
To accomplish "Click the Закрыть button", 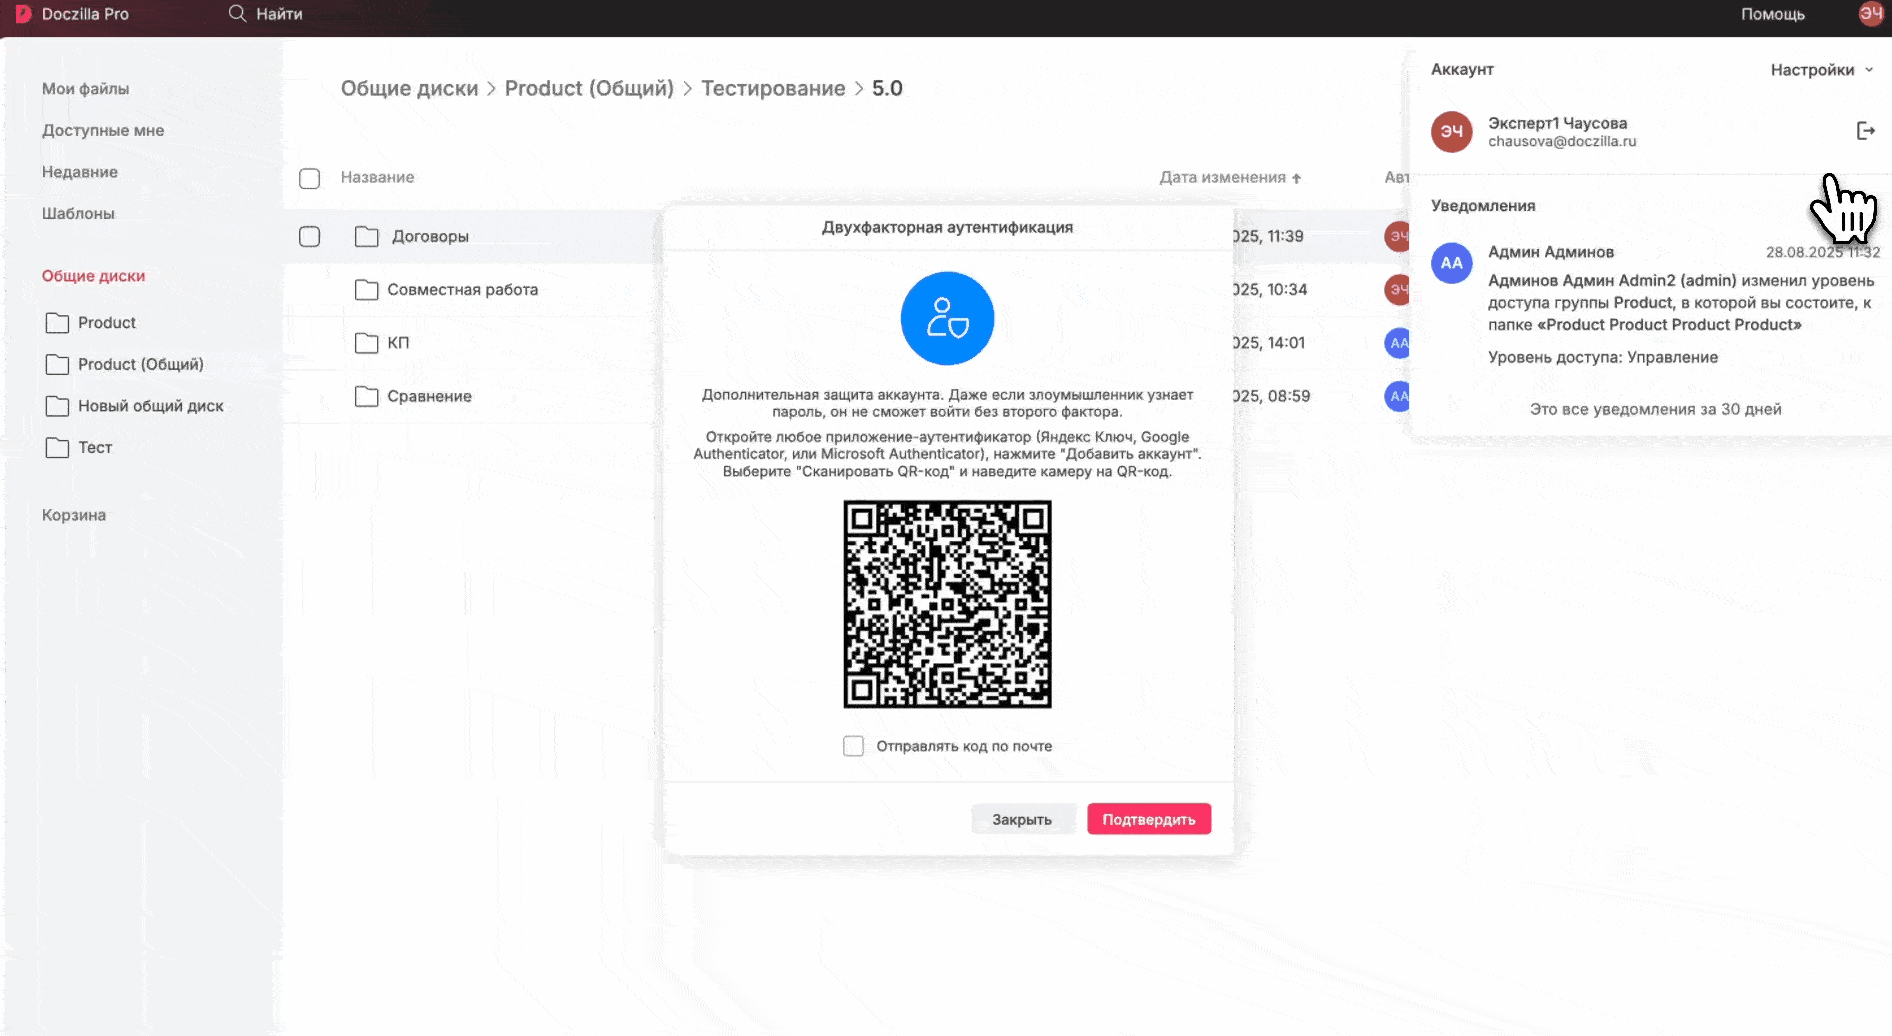I will [x=1022, y=819].
